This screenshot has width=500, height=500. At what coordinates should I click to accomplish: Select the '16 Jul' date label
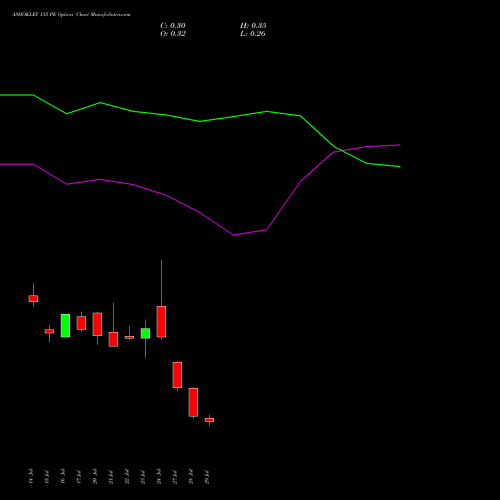click(x=63, y=476)
